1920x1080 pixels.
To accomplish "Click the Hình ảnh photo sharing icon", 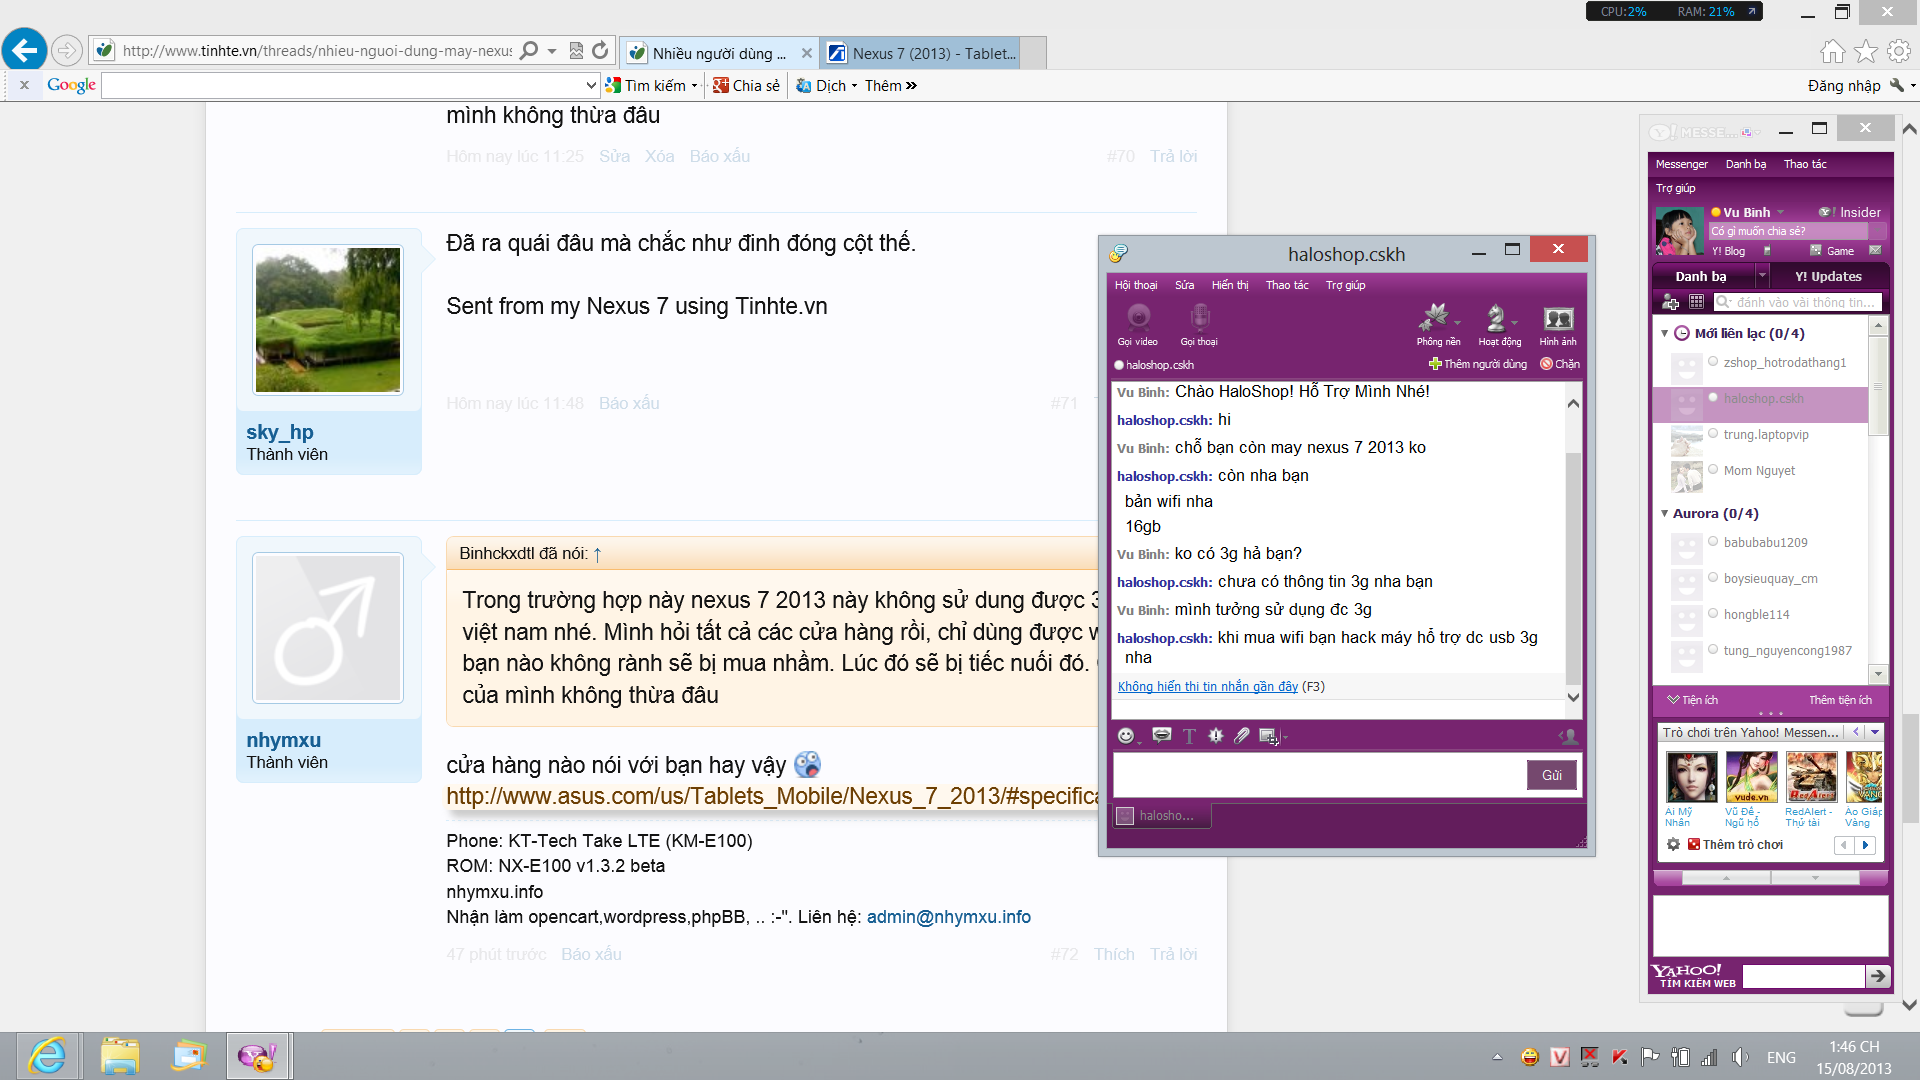I will (x=1558, y=318).
